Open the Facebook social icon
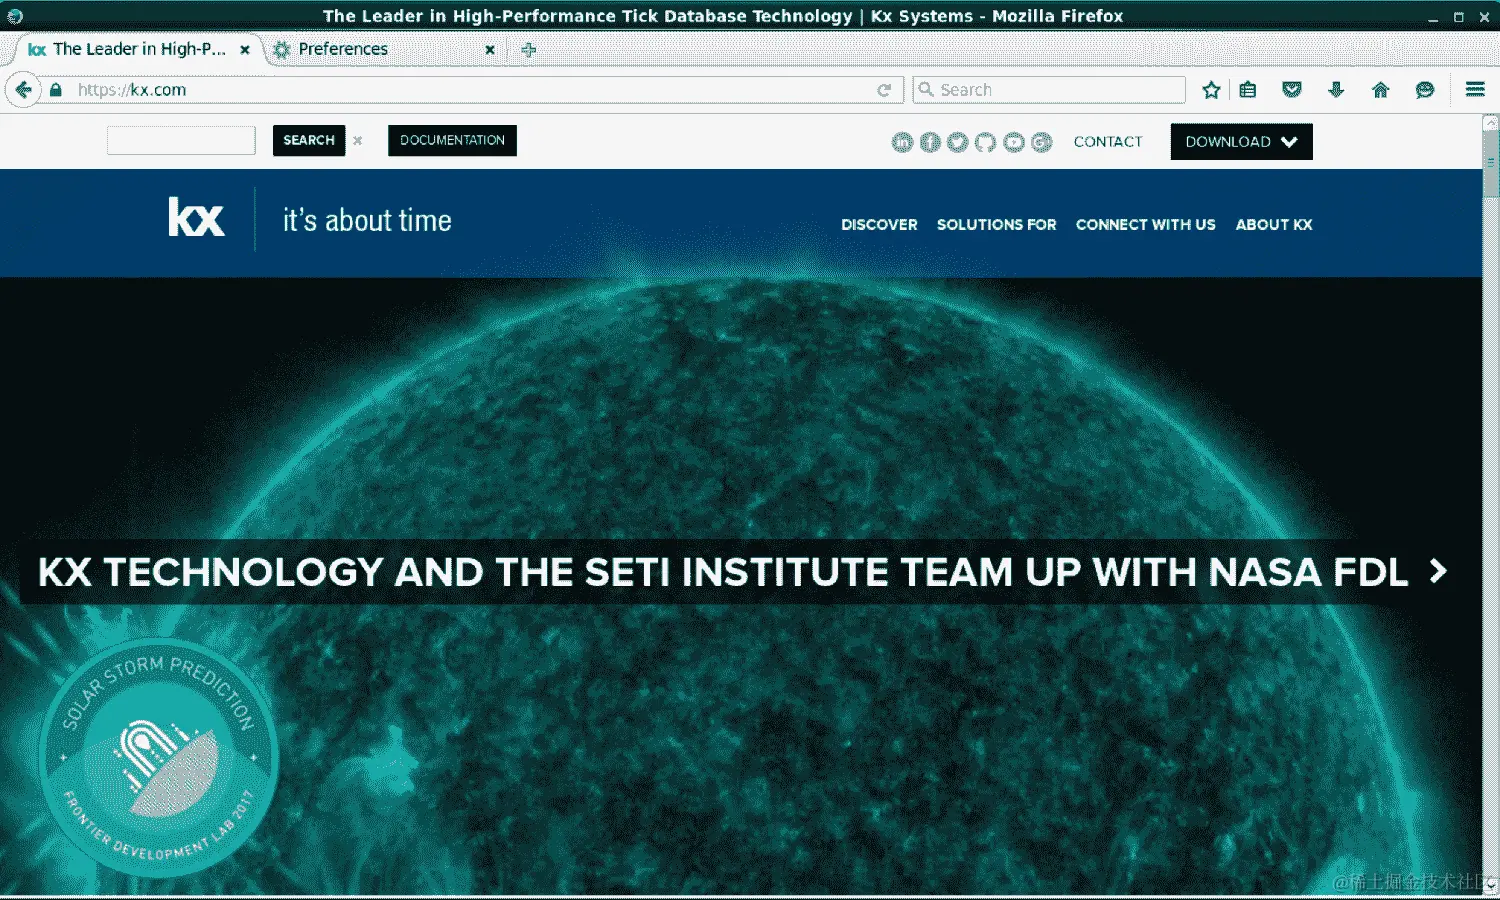 (x=930, y=142)
